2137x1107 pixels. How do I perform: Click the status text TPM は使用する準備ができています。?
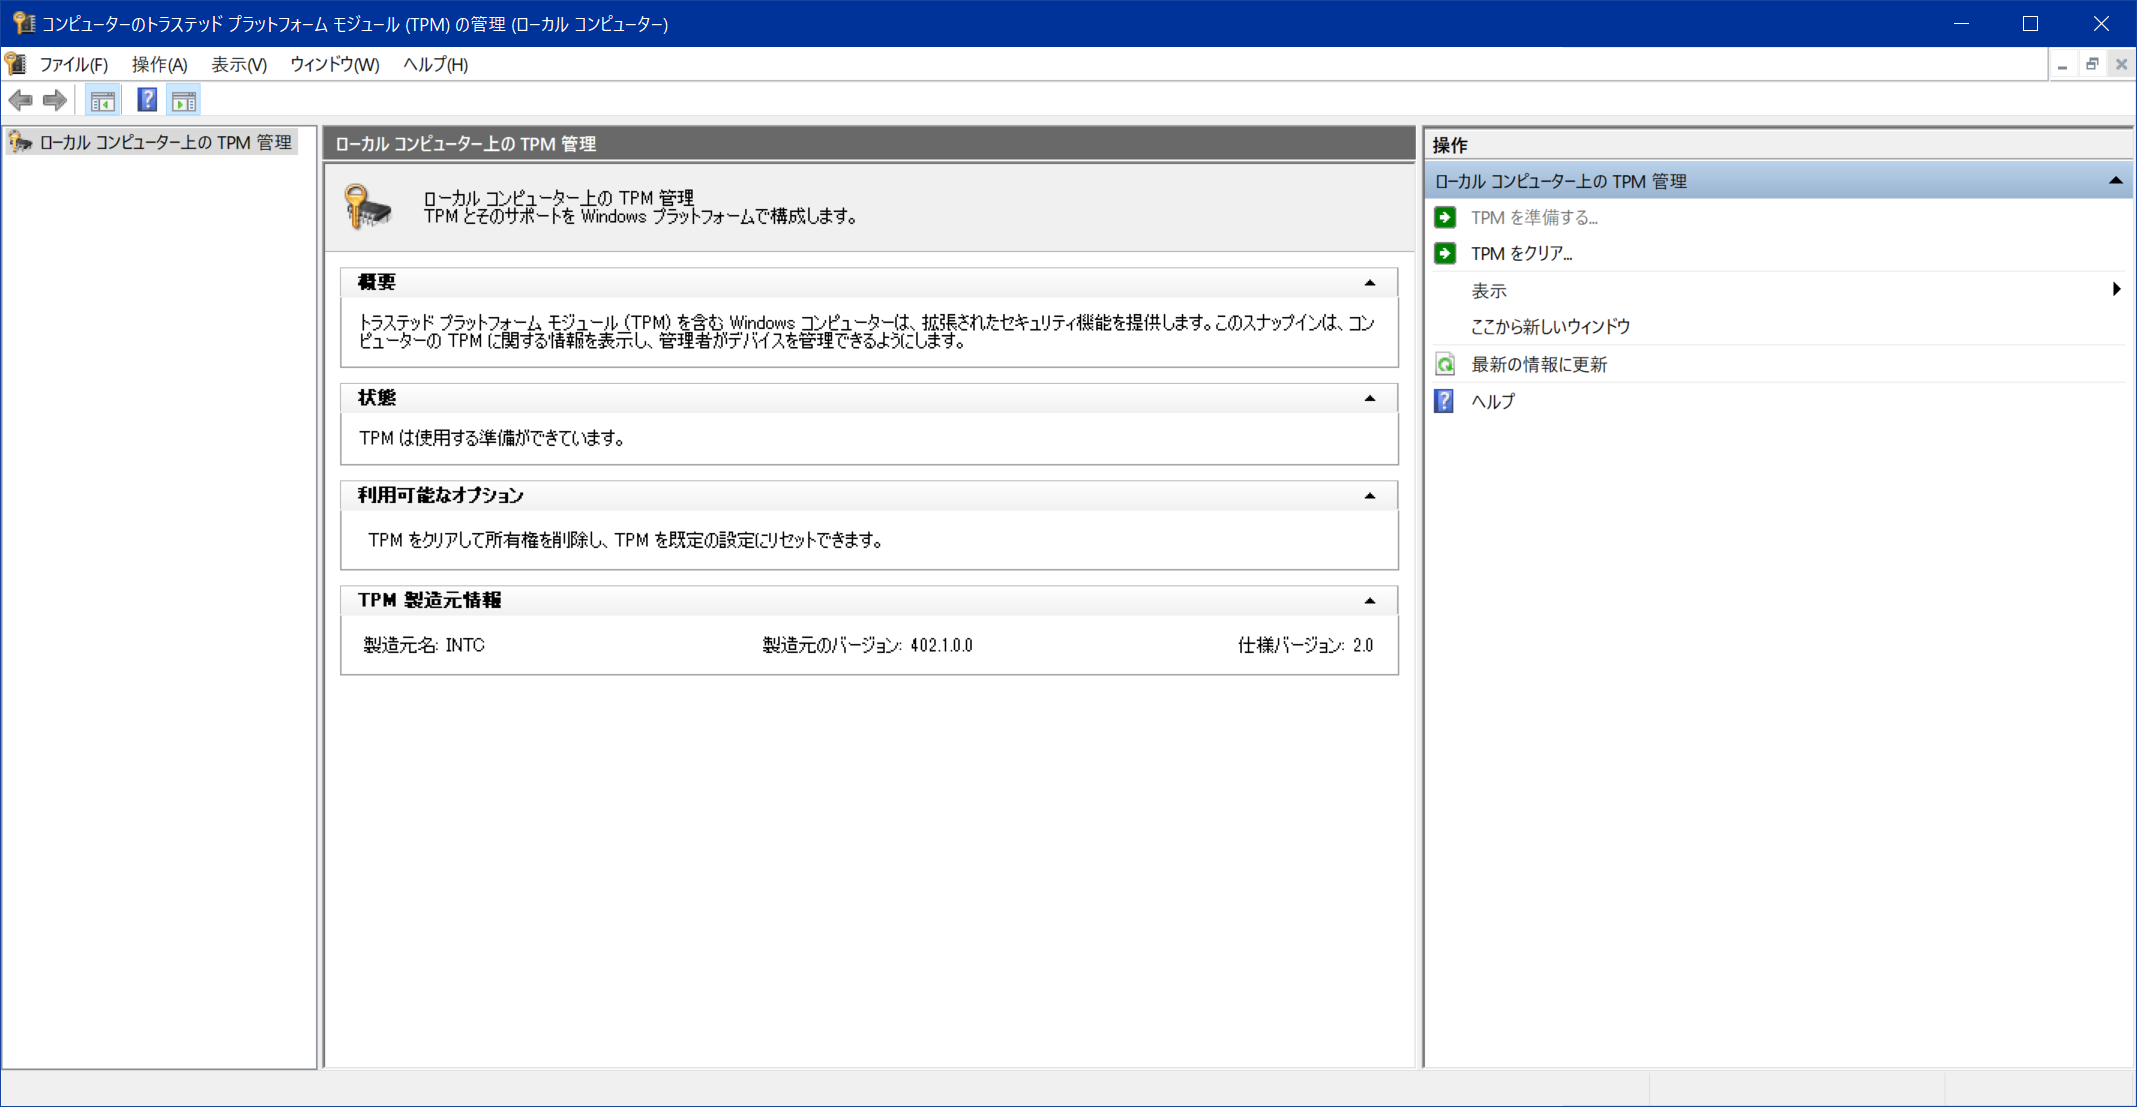point(492,438)
